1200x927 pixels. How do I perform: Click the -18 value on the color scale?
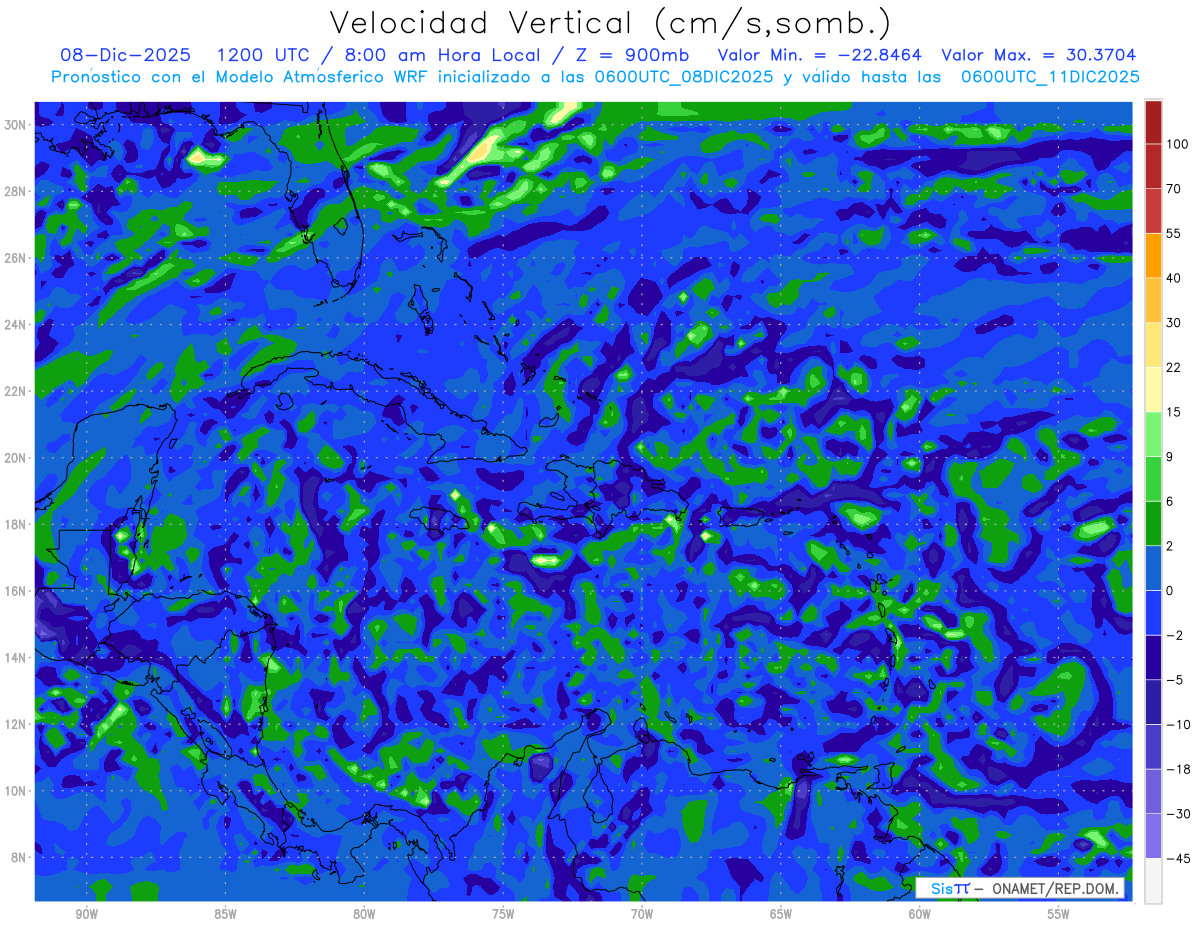(x=1177, y=769)
